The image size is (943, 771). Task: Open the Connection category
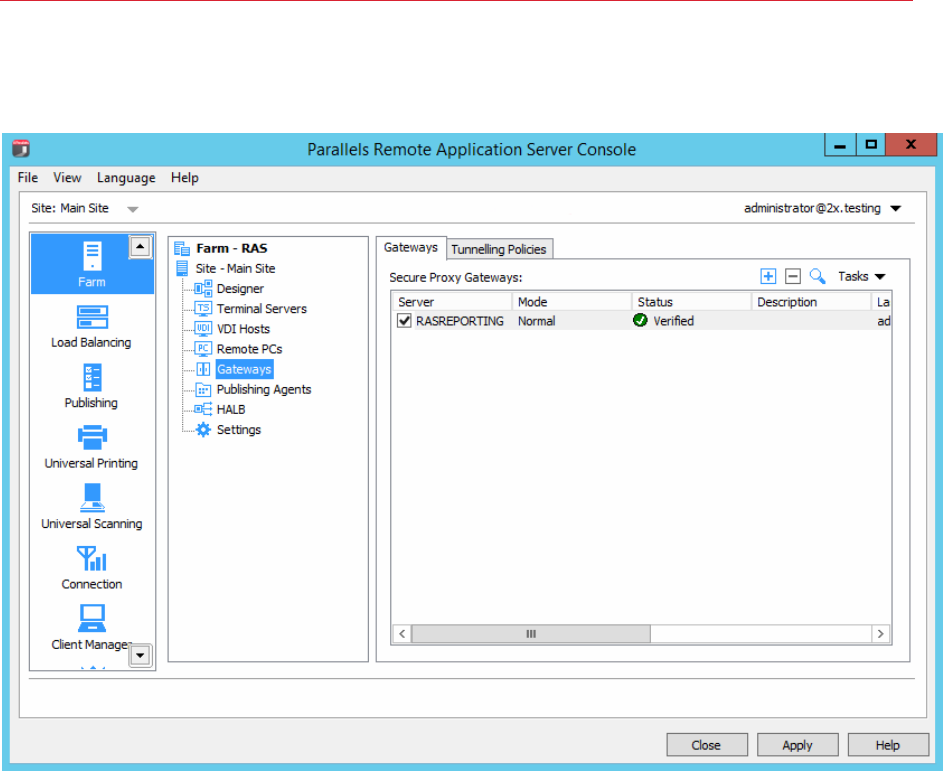point(91,568)
